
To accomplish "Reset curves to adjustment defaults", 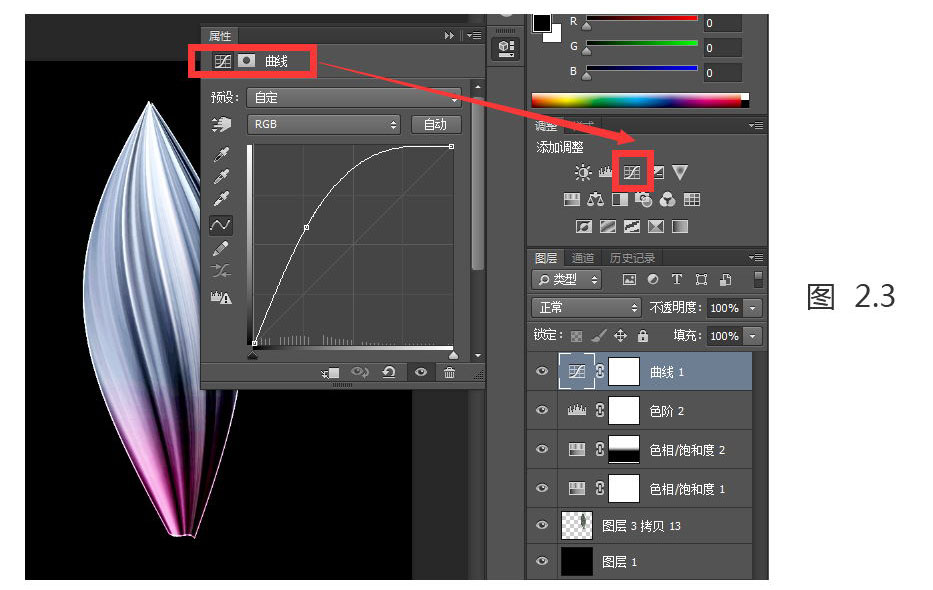I will coord(389,372).
